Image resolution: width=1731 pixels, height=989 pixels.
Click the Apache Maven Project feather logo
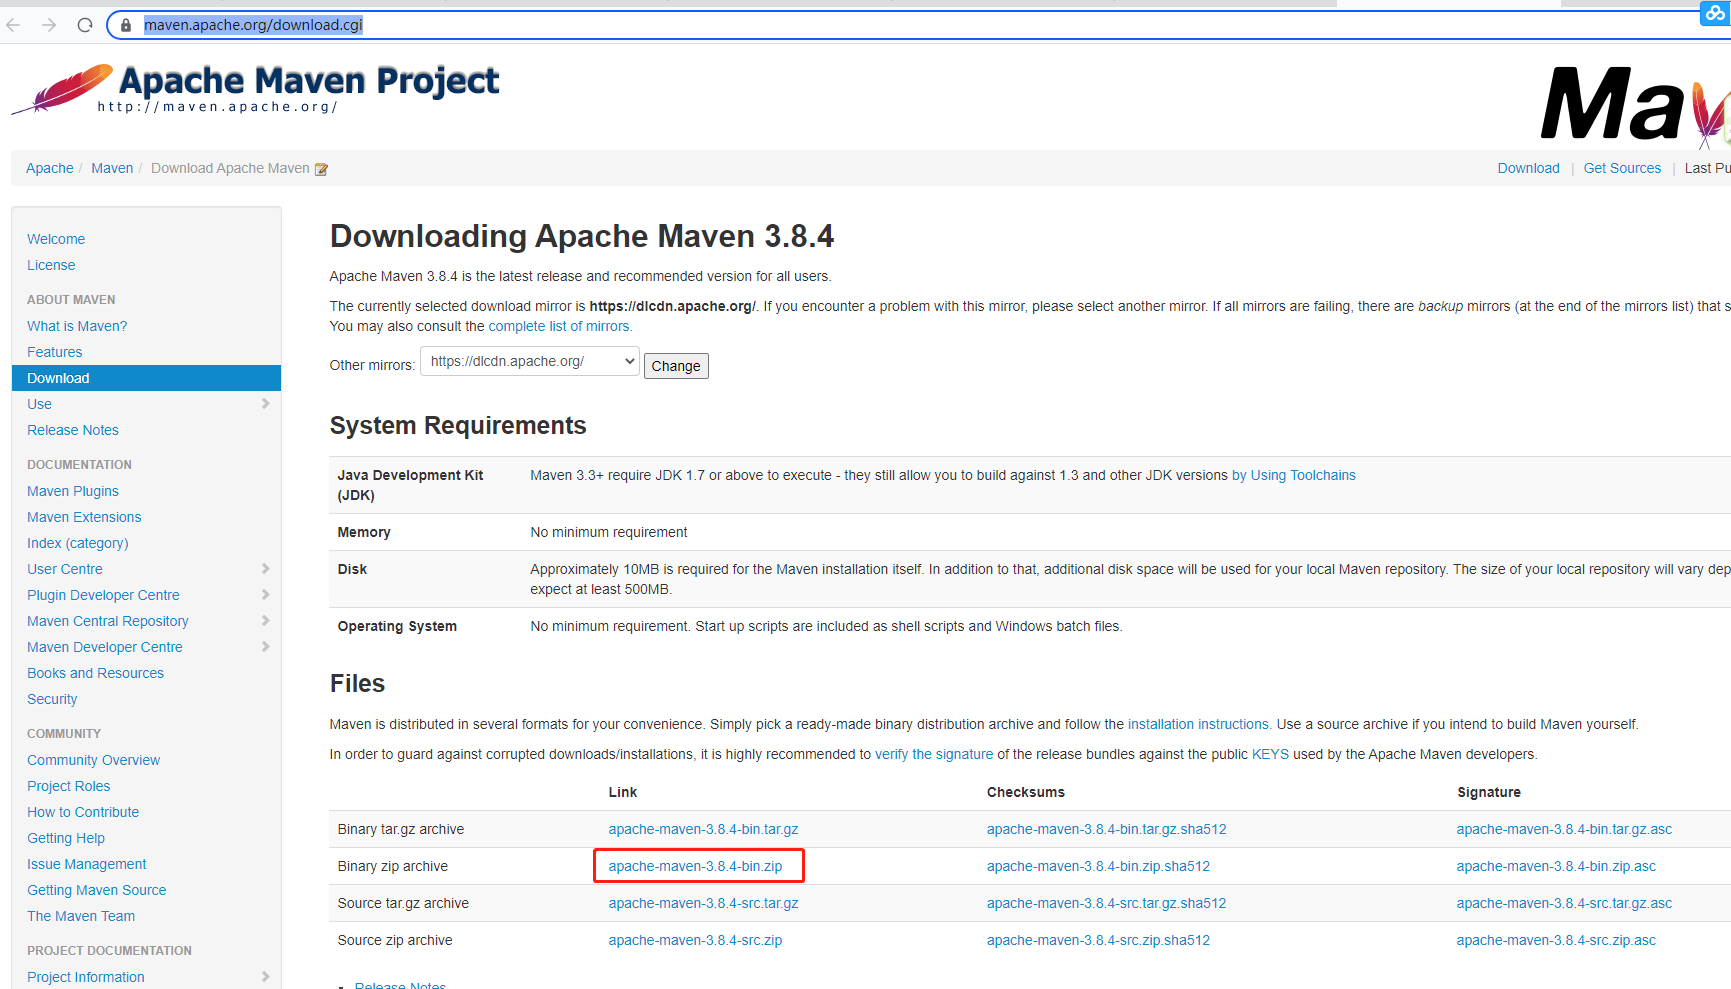(62, 89)
